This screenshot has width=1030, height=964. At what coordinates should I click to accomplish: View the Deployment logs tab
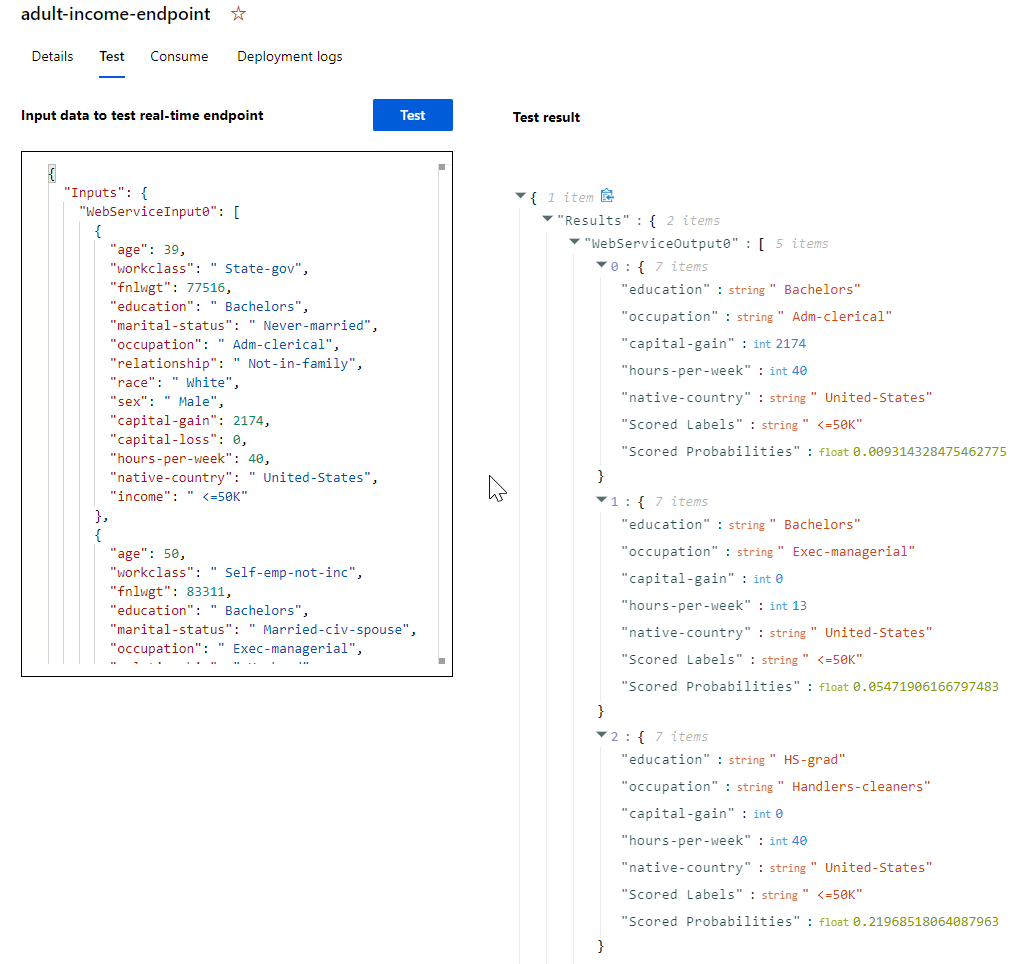pyautogui.click(x=290, y=56)
